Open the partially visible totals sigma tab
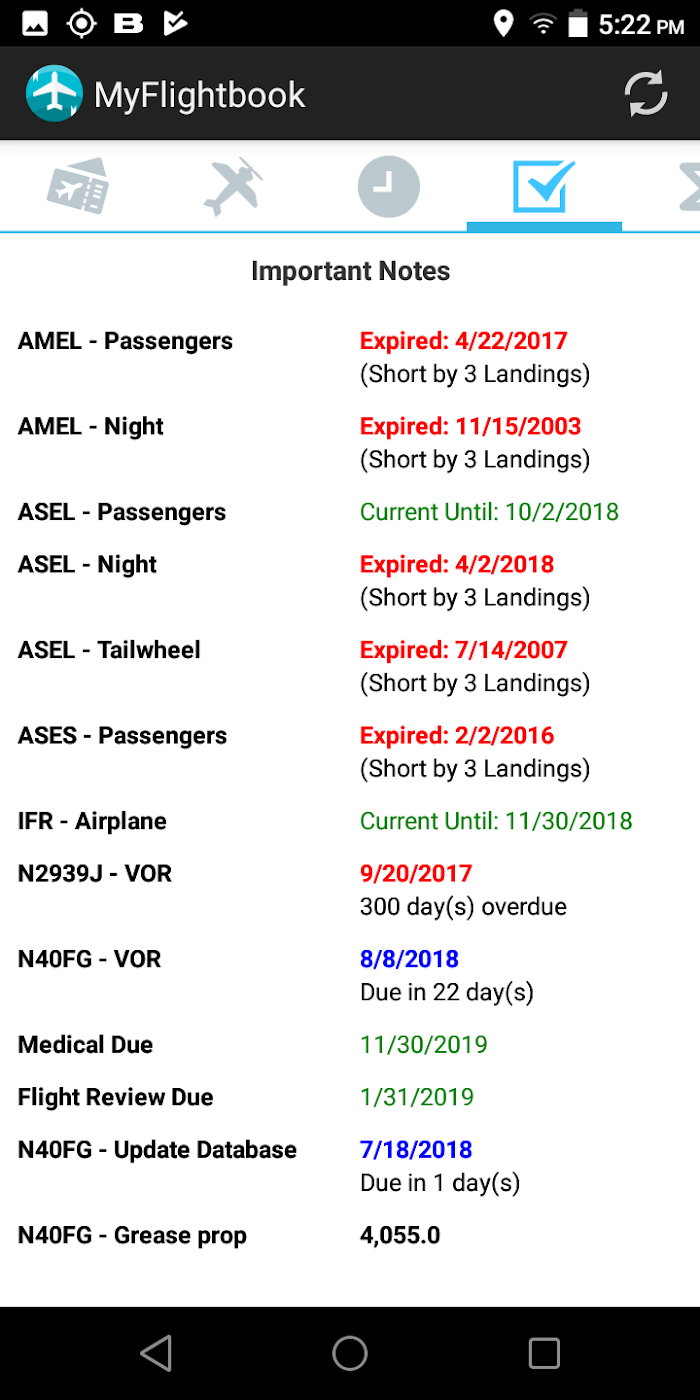Viewport: 700px width, 1400px height. click(687, 186)
